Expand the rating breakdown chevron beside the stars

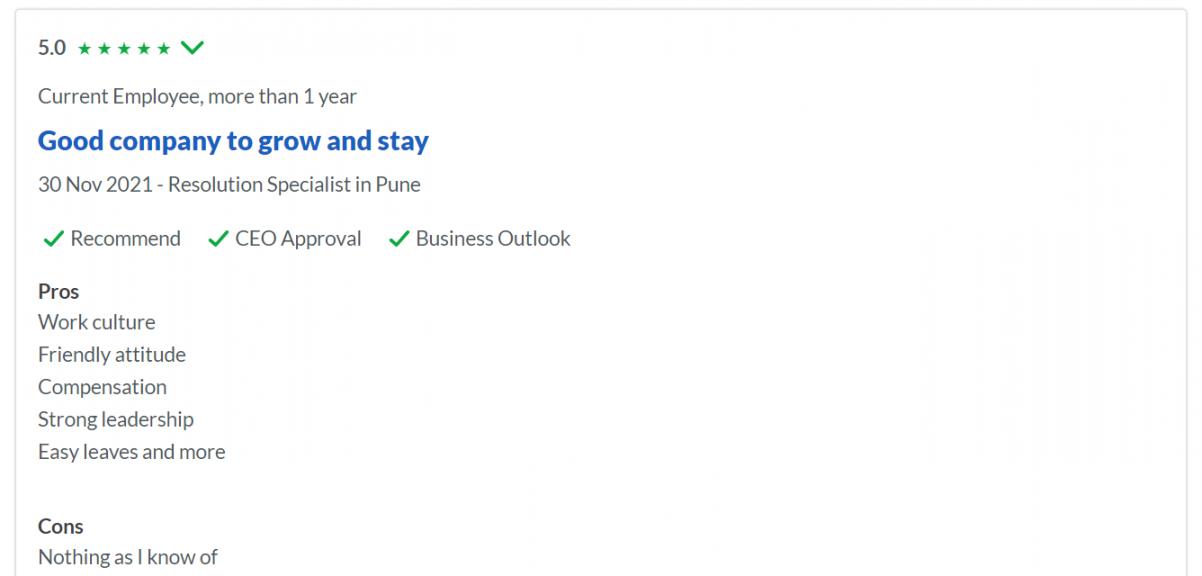tap(192, 47)
